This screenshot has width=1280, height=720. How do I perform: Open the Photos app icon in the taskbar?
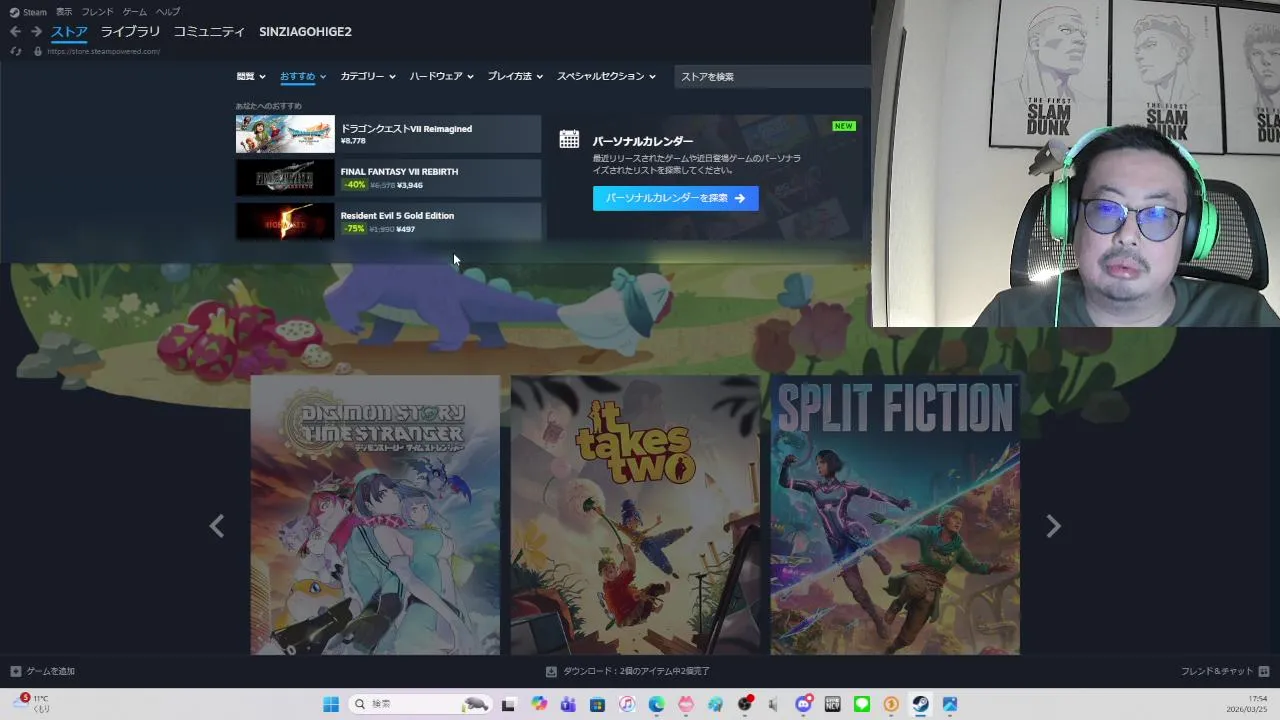tap(950, 704)
